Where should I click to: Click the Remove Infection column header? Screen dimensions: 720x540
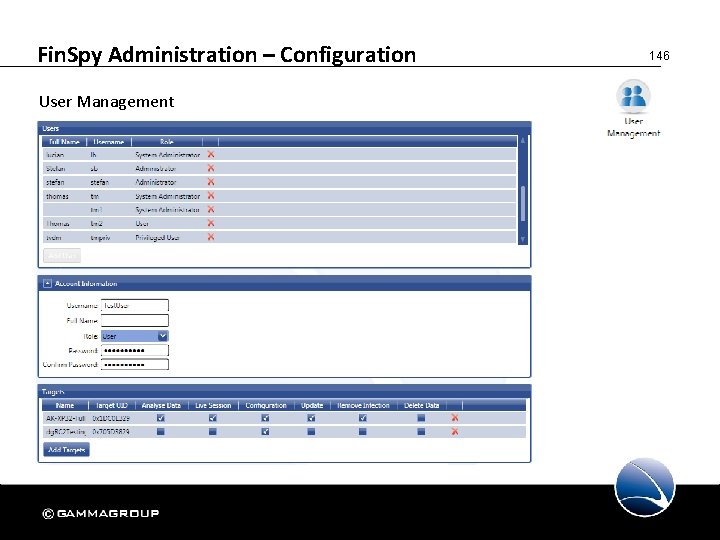[363, 405]
